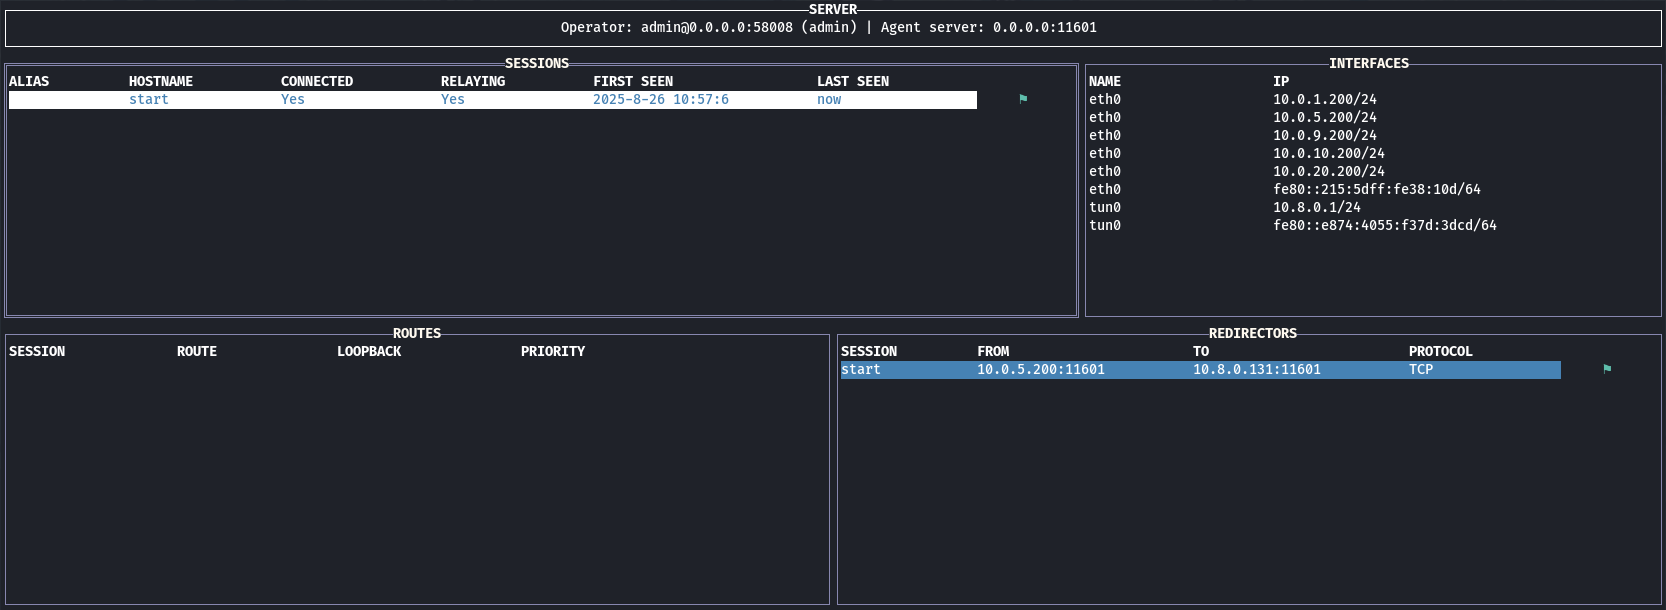Click interface IP 10.0.10.200/24
1666x610 pixels.
(1329, 154)
